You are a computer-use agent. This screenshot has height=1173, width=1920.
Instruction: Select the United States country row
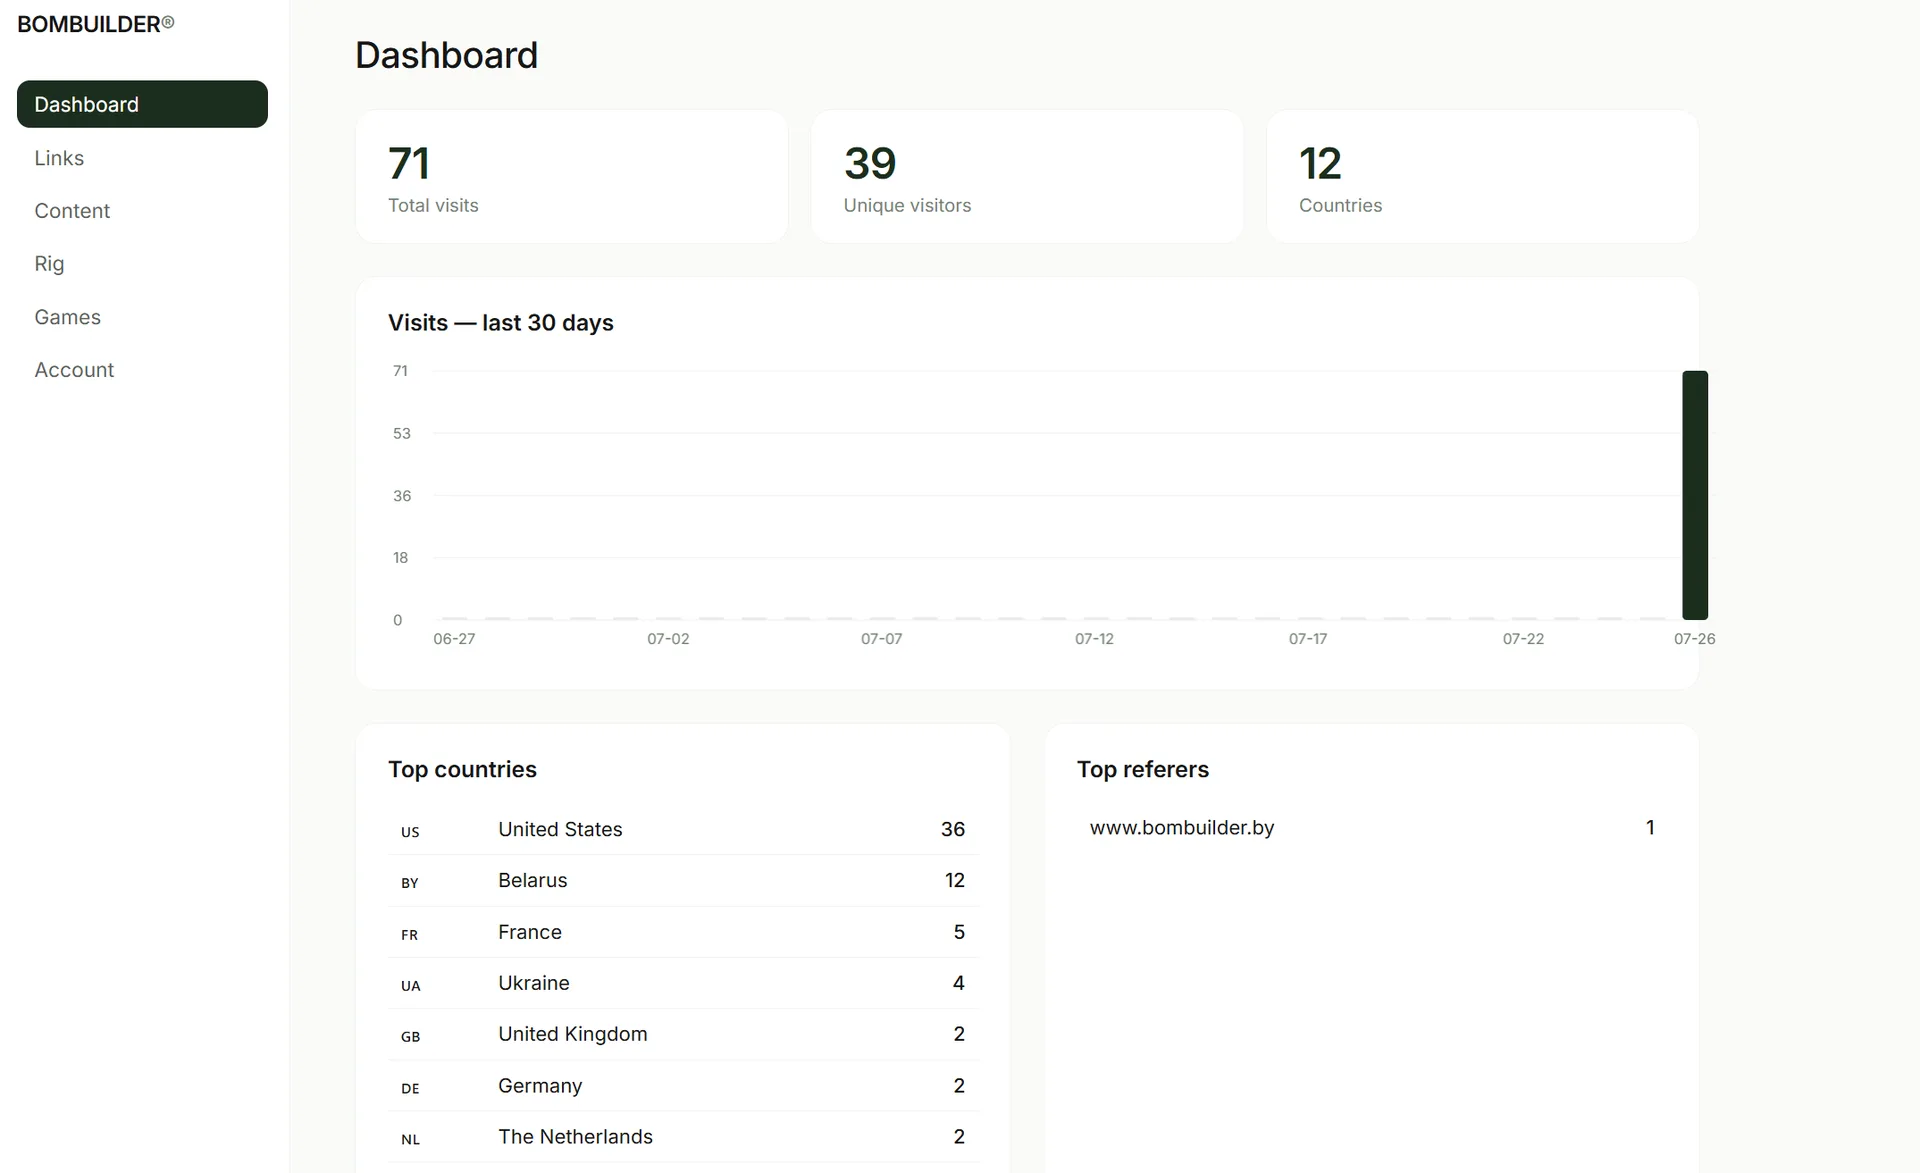[683, 829]
